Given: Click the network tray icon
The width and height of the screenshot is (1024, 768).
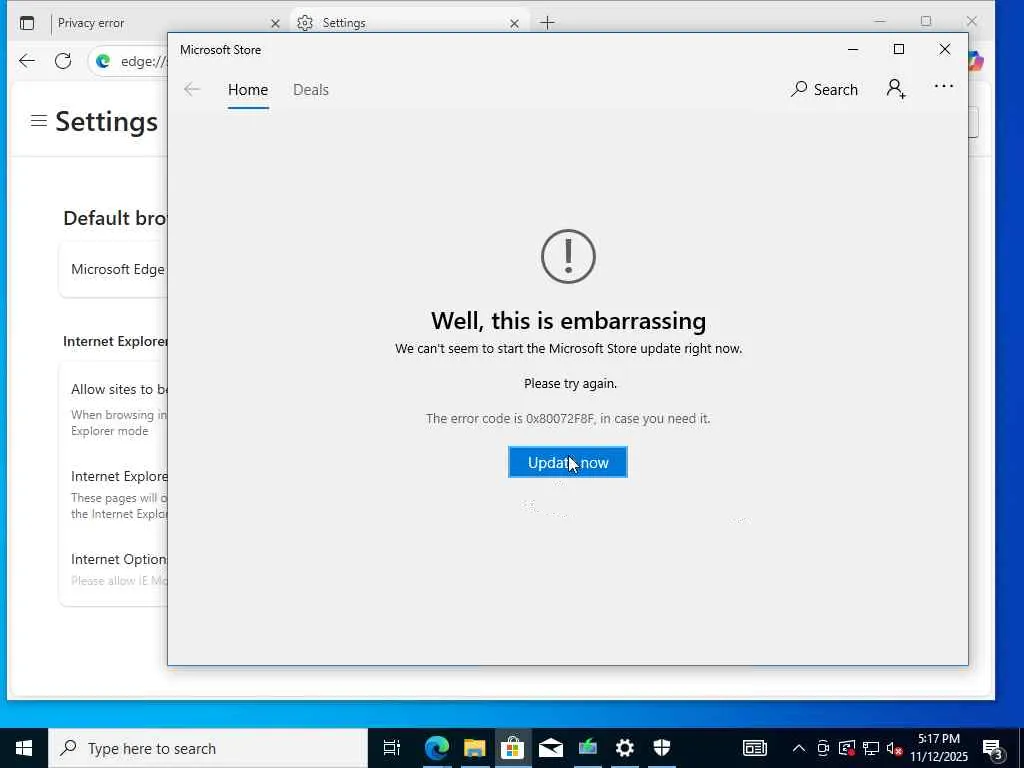Looking at the screenshot, I should [871, 748].
